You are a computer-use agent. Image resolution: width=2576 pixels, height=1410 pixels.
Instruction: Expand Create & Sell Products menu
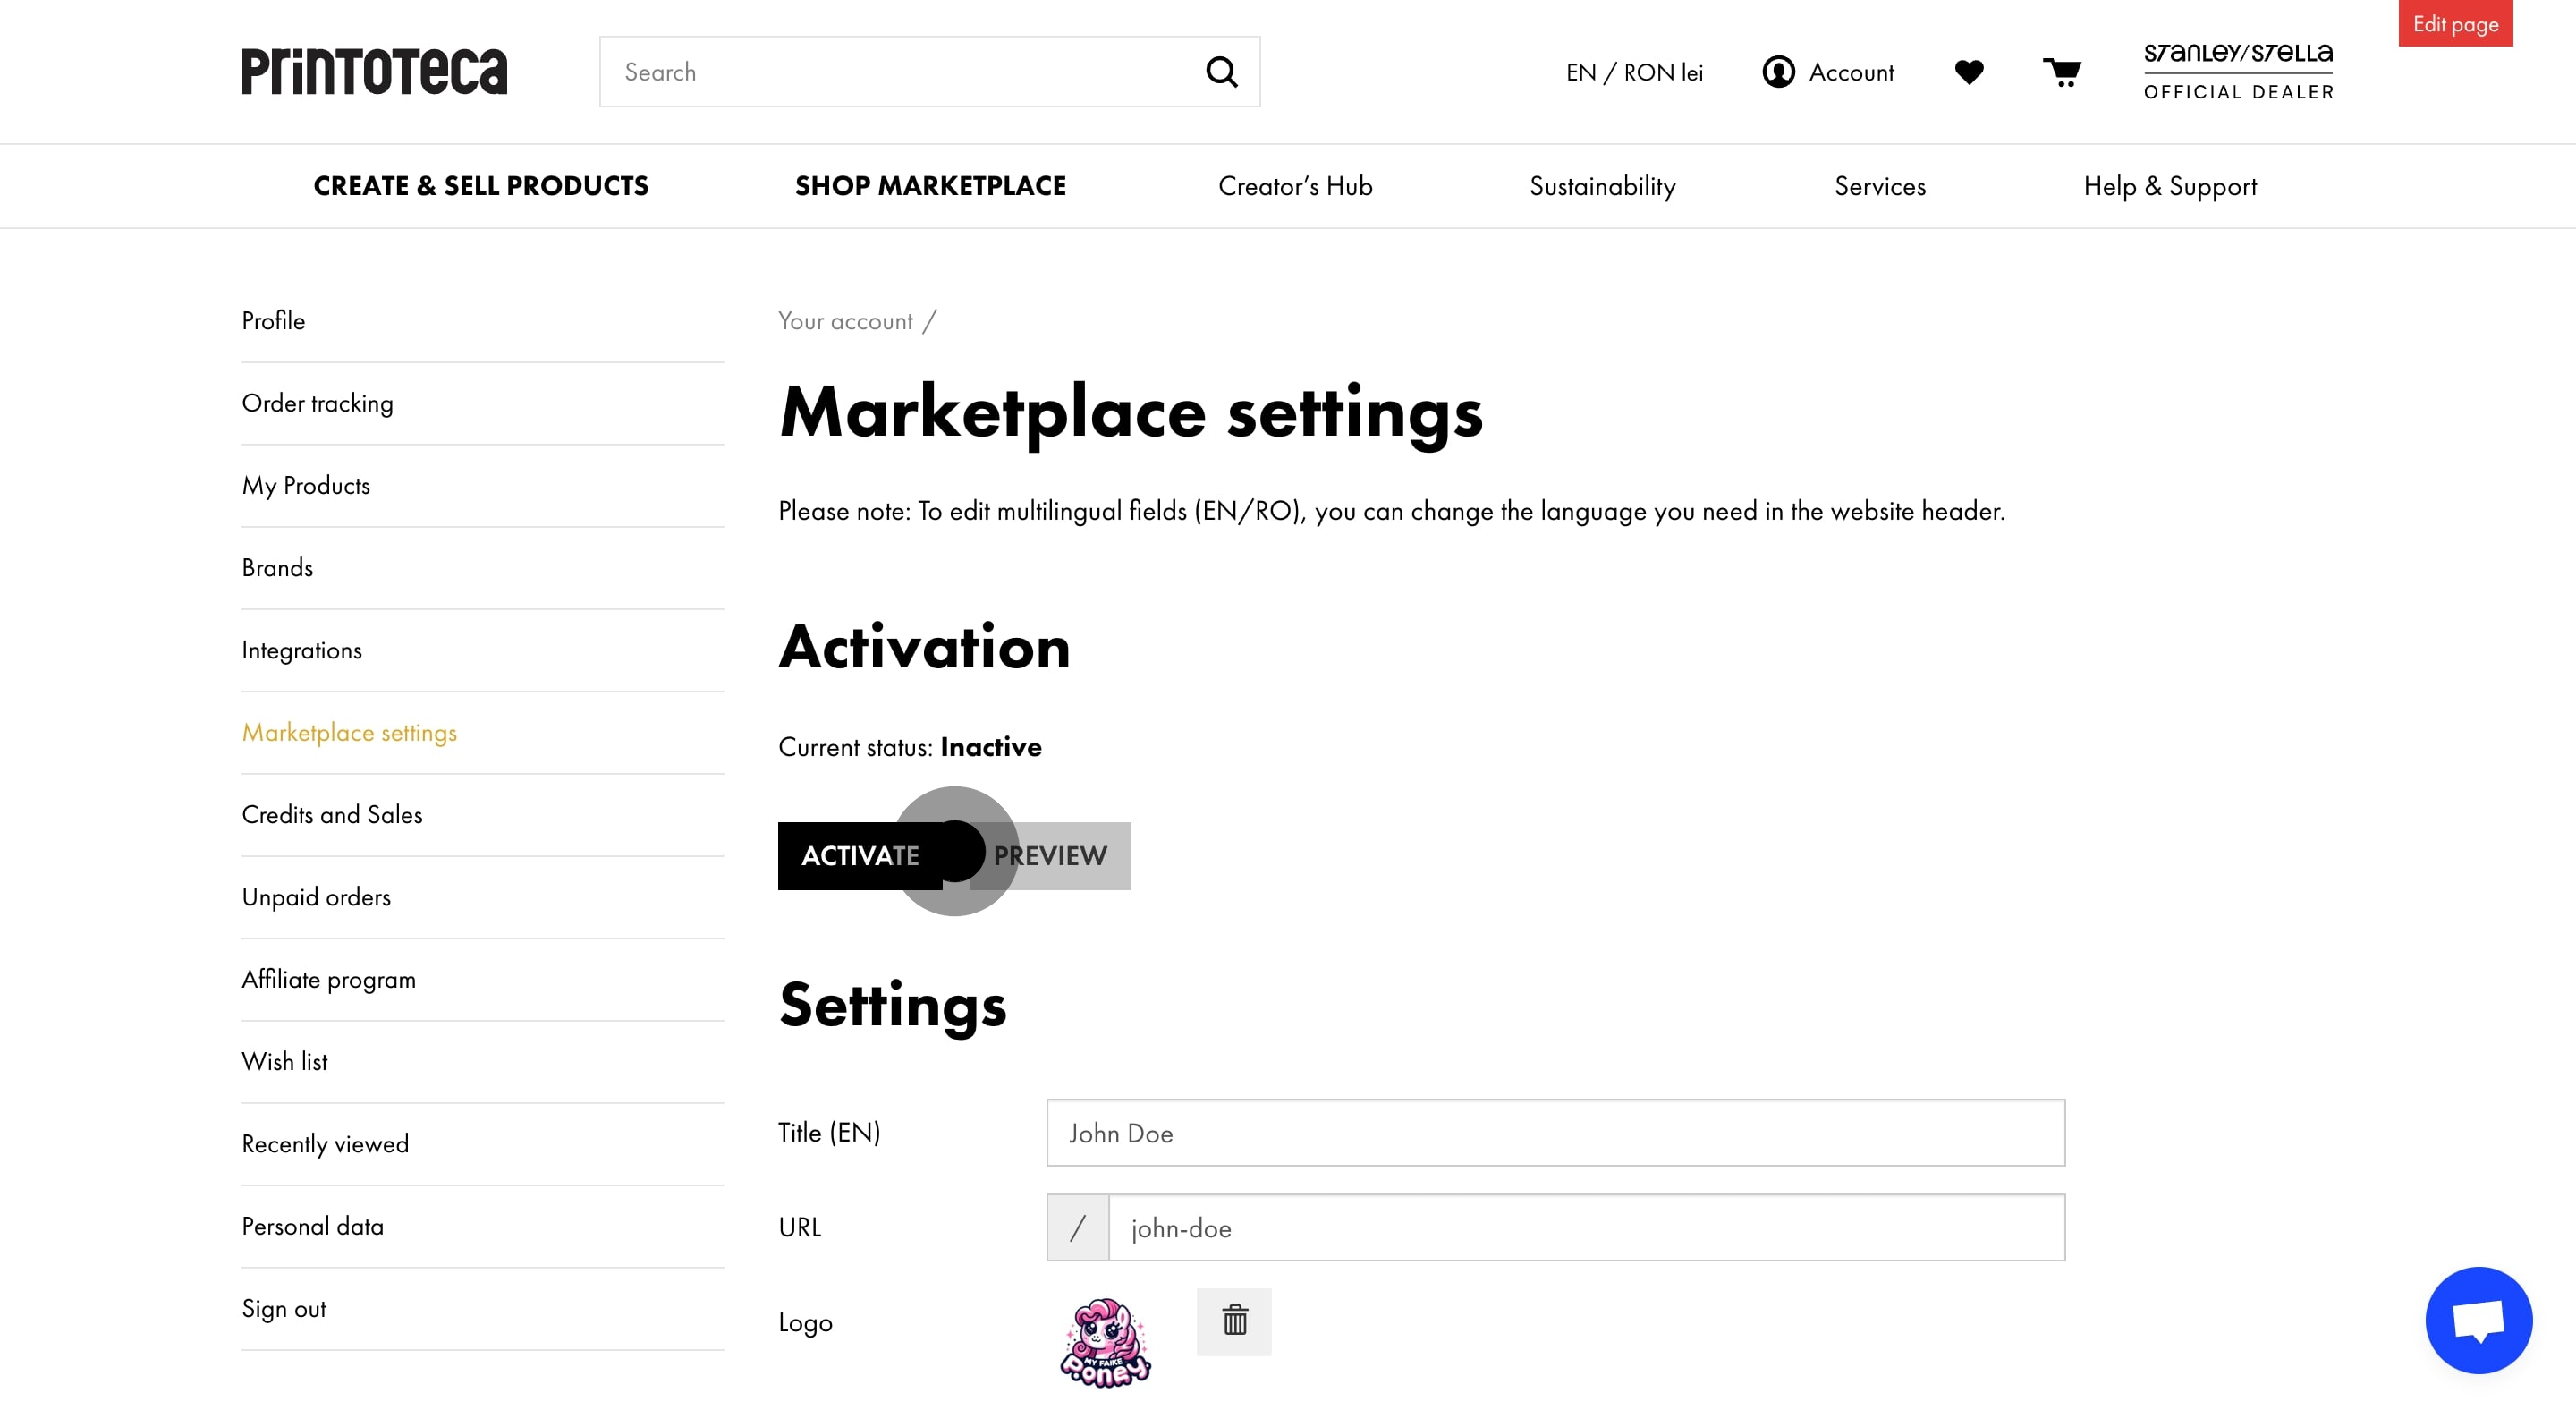(481, 186)
